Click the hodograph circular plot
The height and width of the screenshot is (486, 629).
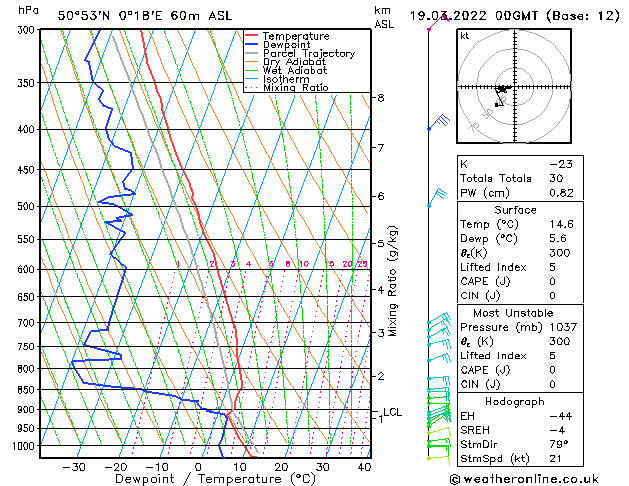click(514, 86)
